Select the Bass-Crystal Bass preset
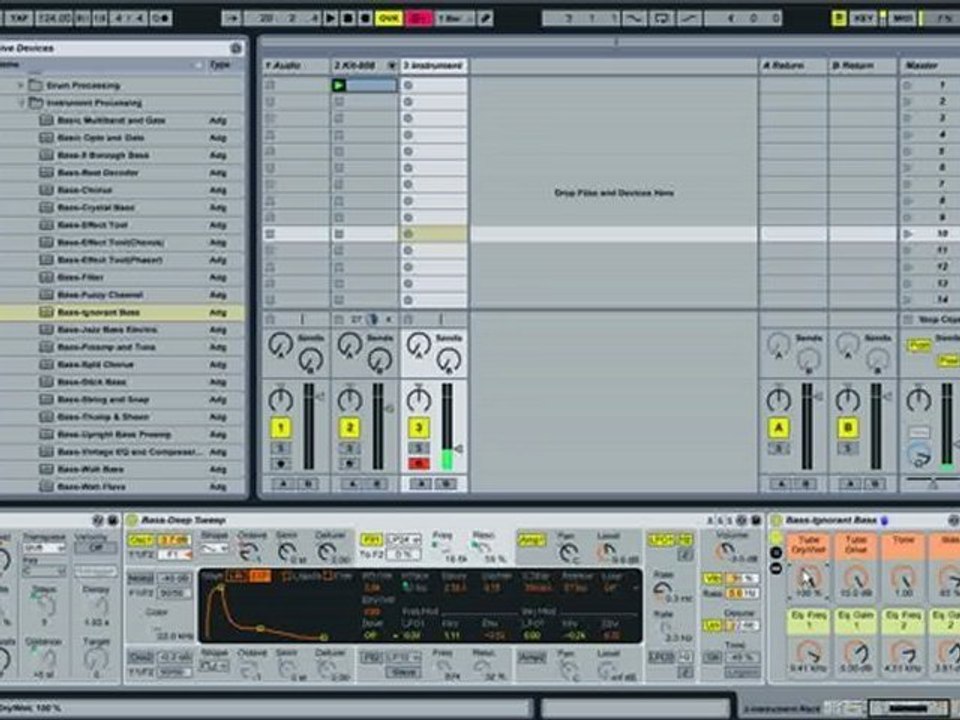 point(96,208)
